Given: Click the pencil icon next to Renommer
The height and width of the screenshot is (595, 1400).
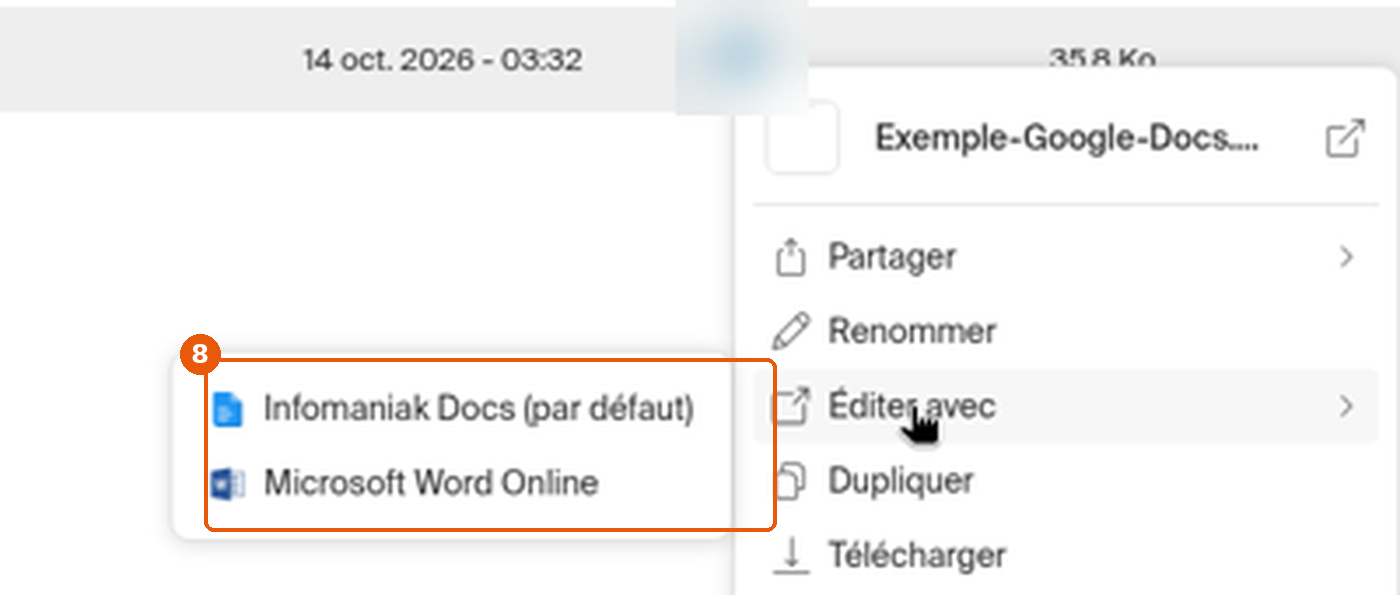Looking at the screenshot, I should (x=791, y=332).
